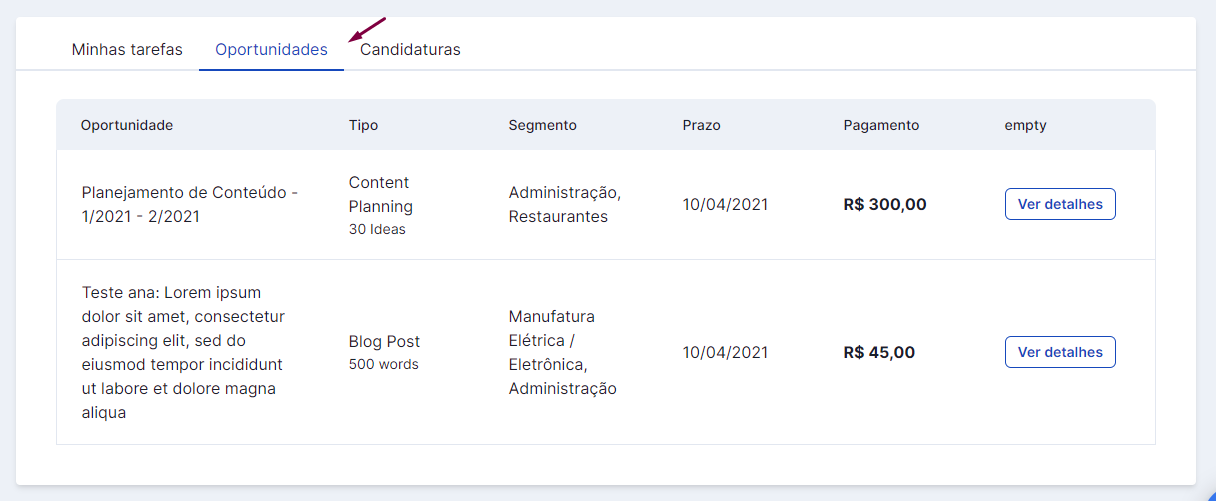Screen dimensions: 1216x501
Task: Click the Content Planning type cell
Action: [381, 205]
